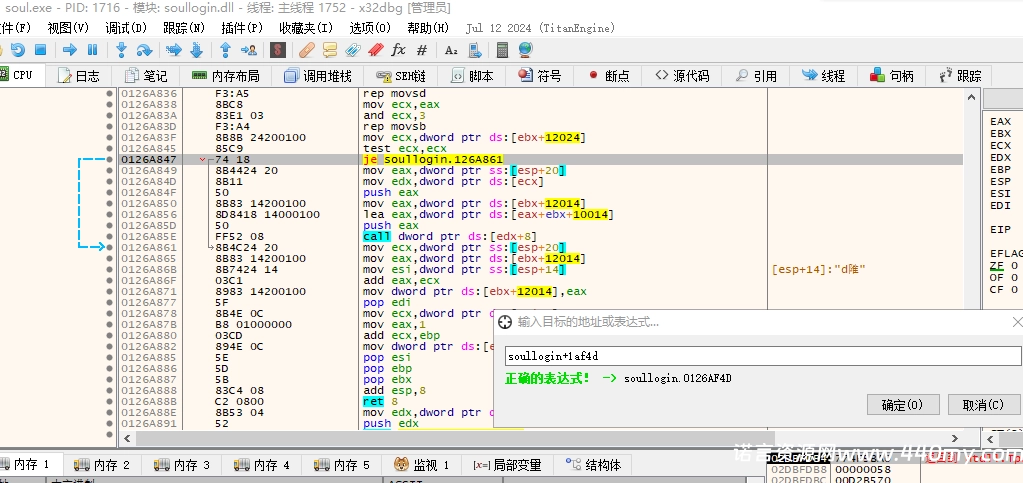The height and width of the screenshot is (483, 1023).
Task: Select the 内存 5 dump tab
Action: point(342,465)
